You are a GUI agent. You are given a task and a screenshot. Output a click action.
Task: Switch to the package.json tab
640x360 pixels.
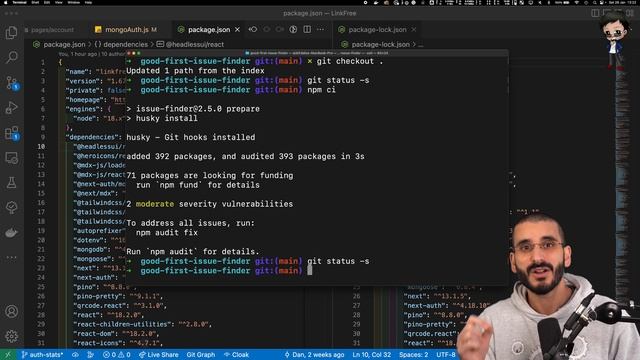(209, 29)
